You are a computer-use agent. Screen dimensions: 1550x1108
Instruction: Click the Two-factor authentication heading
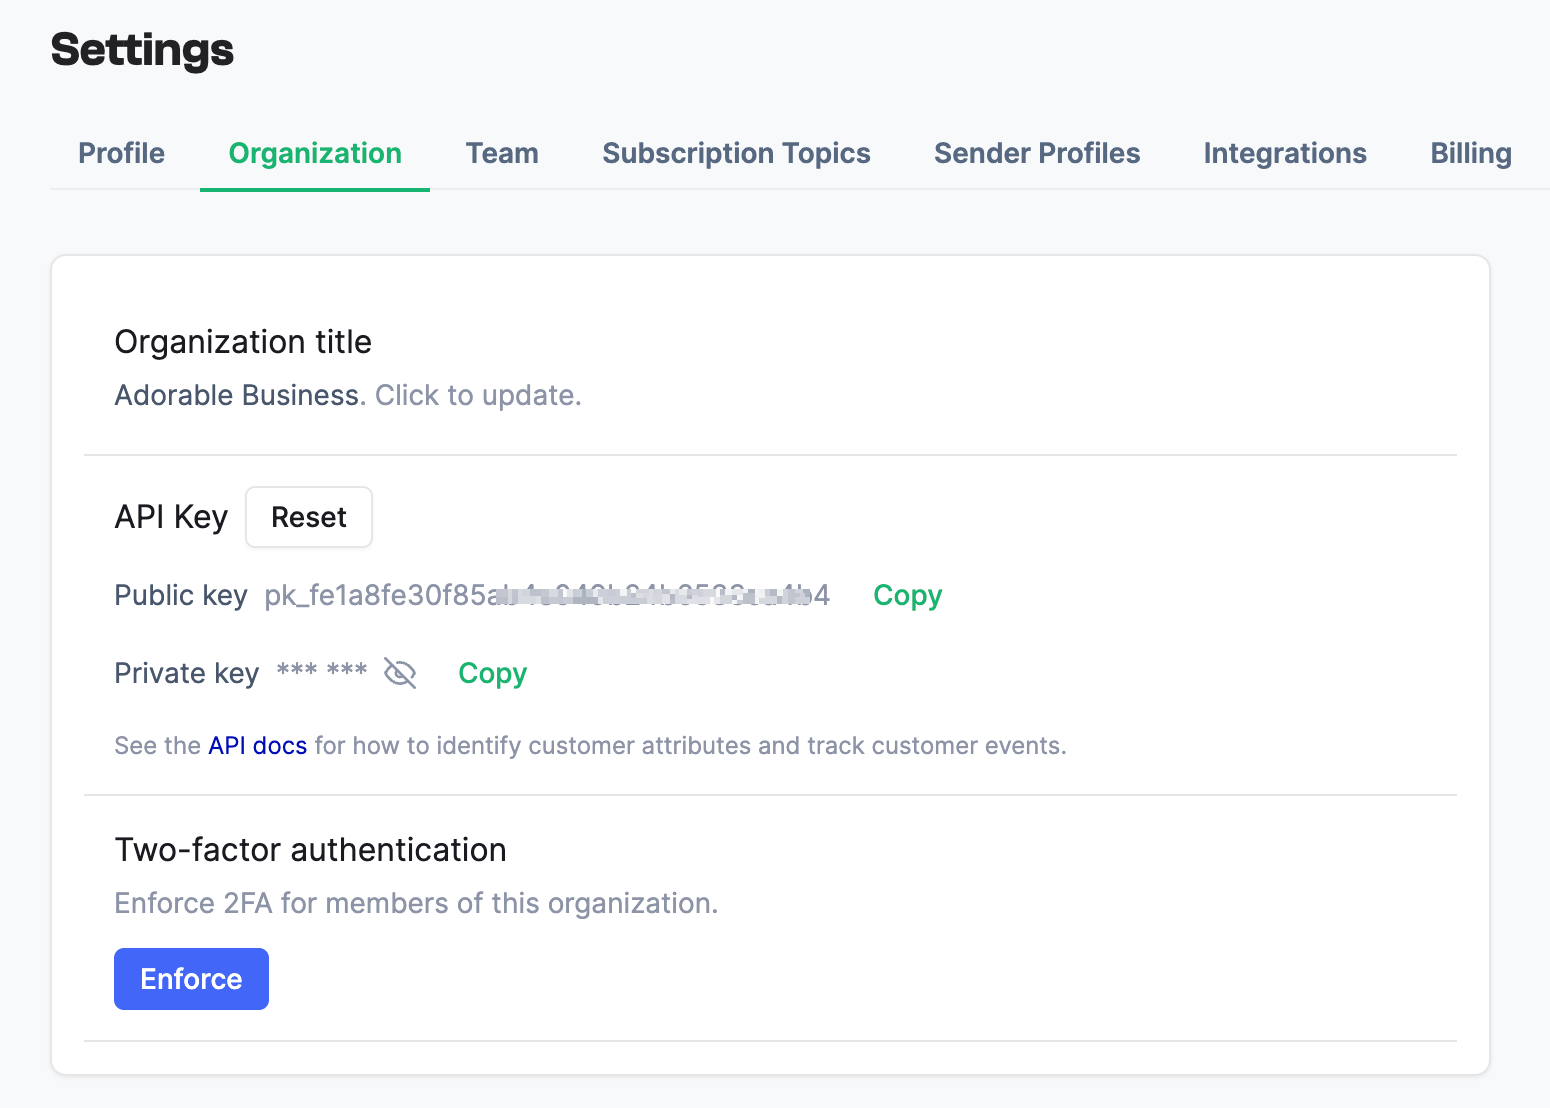point(310,850)
